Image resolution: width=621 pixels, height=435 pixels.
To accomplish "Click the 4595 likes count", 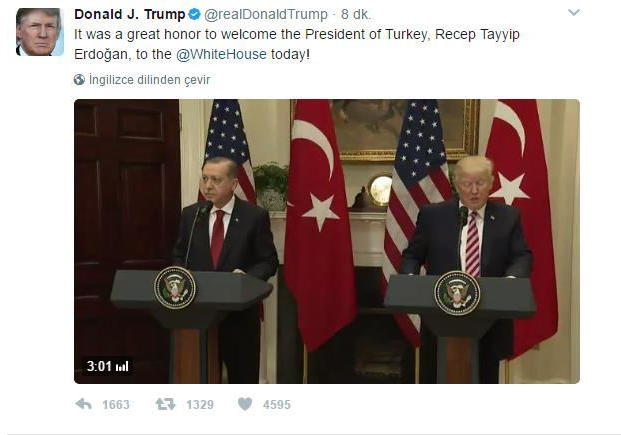I will pyautogui.click(x=277, y=404).
